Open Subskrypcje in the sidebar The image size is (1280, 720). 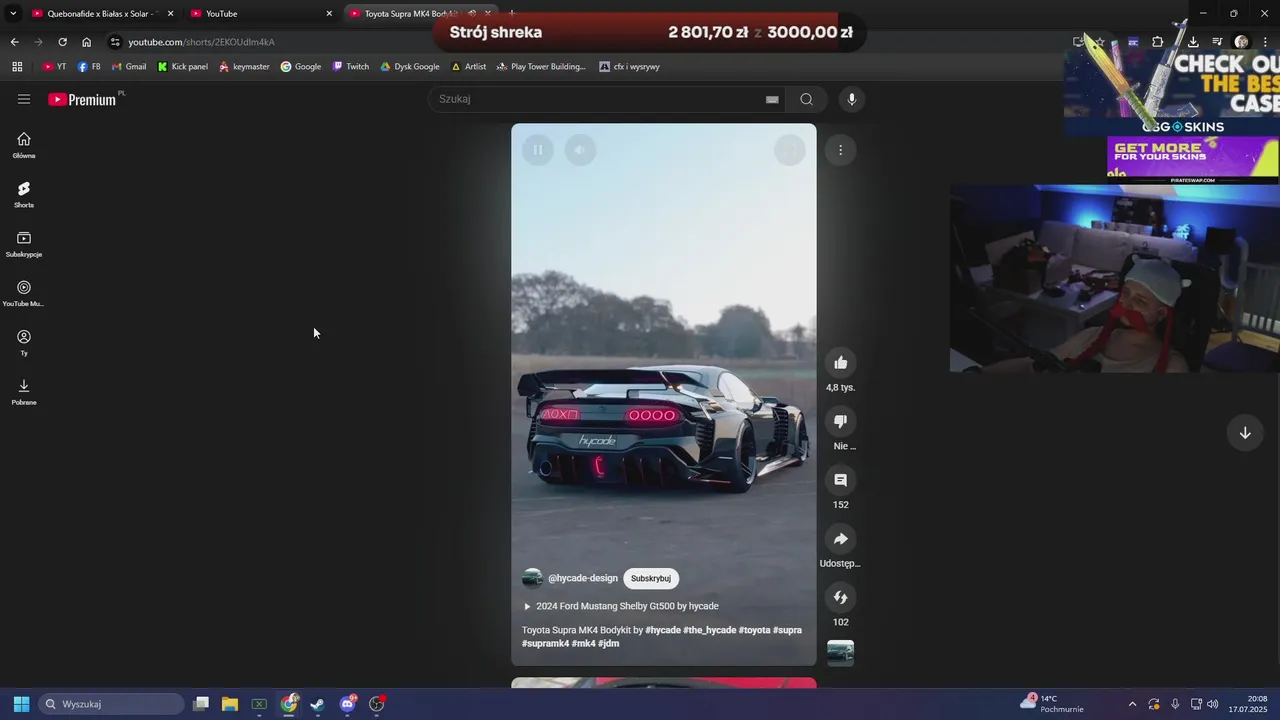coord(24,244)
